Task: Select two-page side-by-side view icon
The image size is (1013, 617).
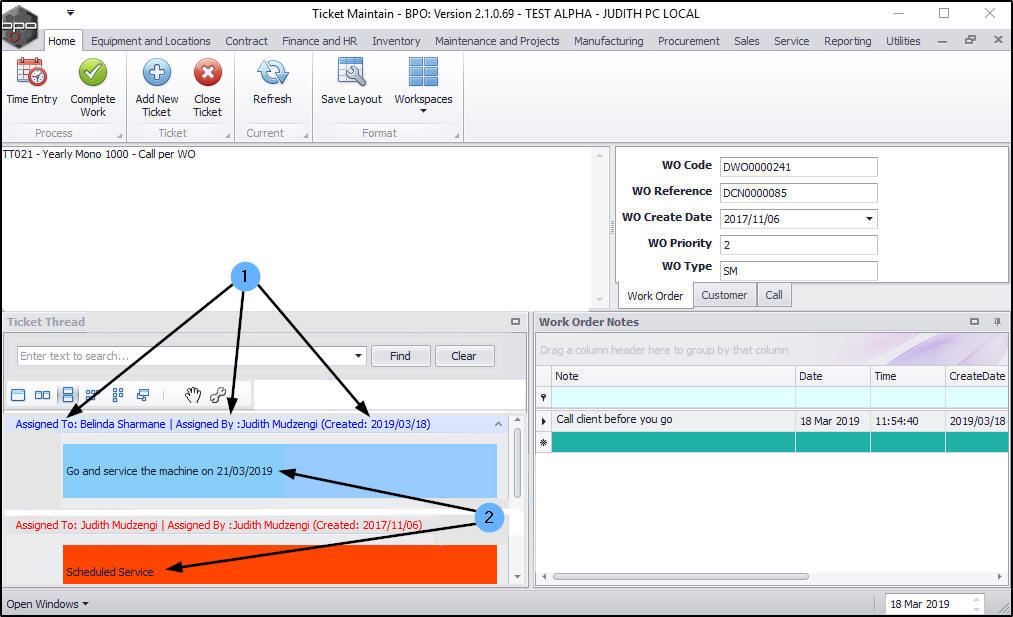Action: coord(43,395)
